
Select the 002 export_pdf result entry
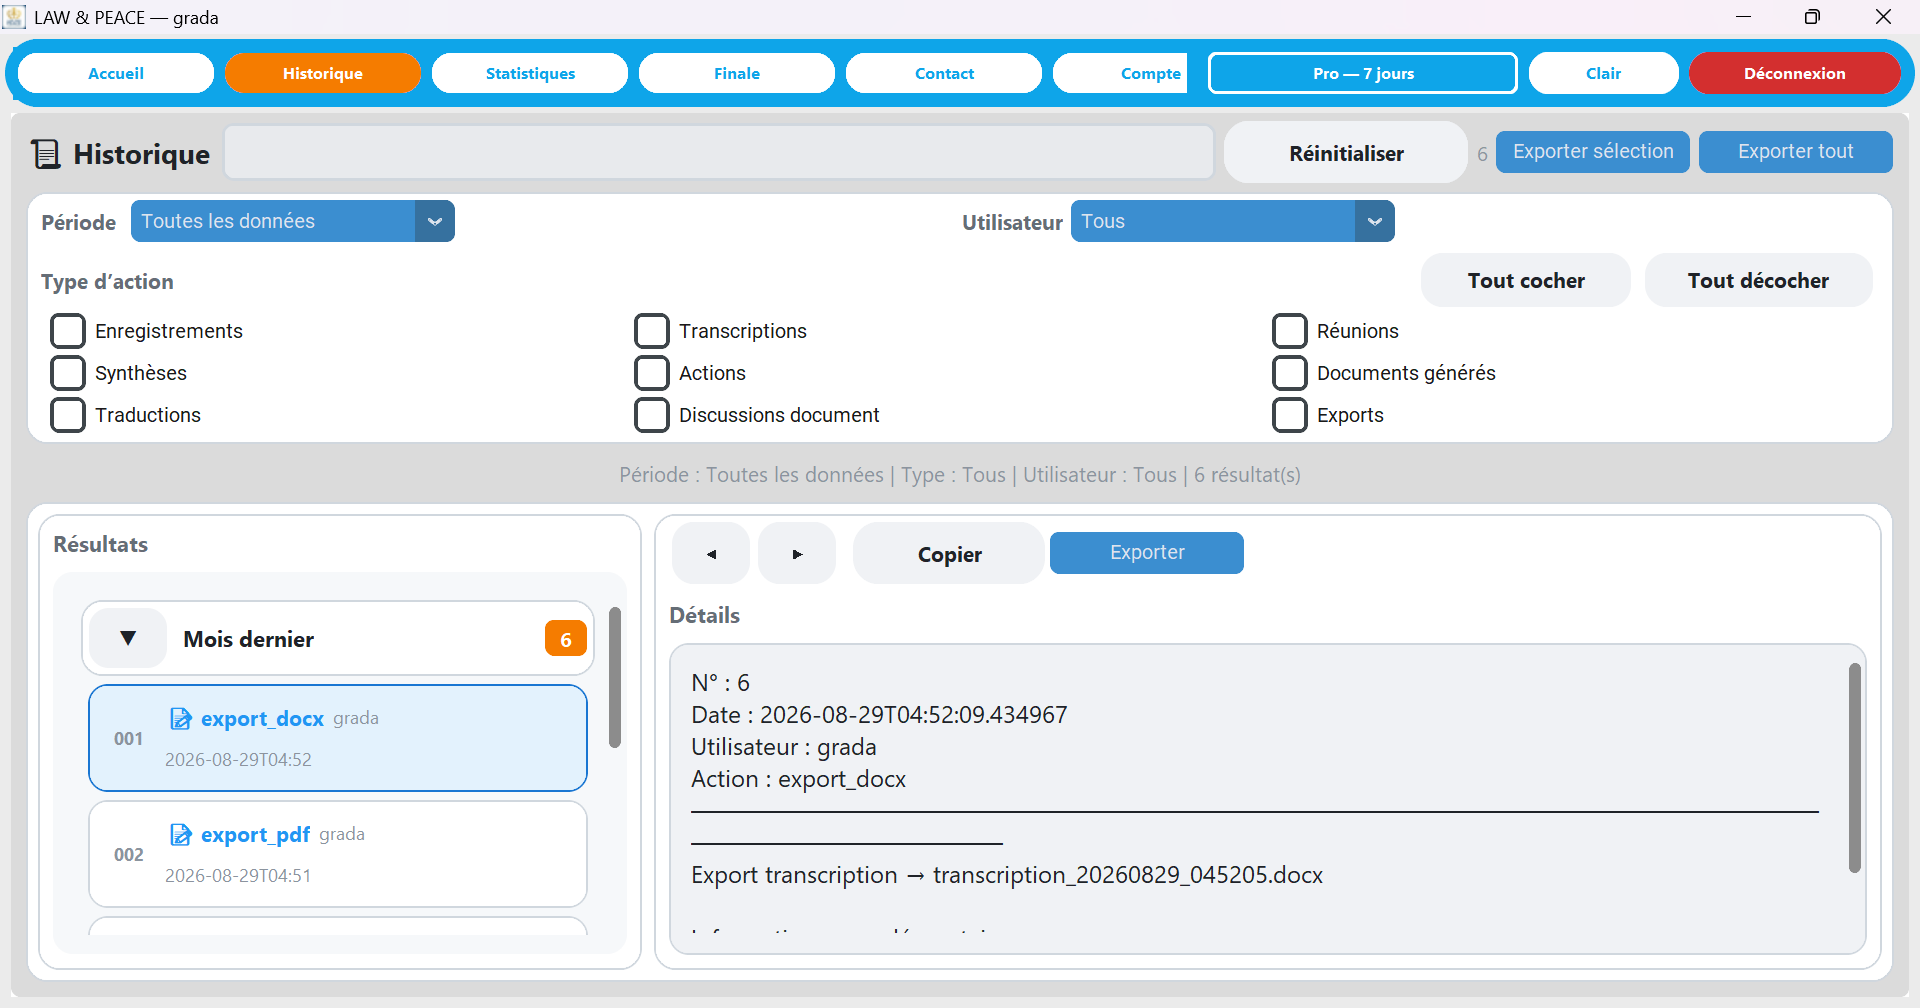point(338,854)
